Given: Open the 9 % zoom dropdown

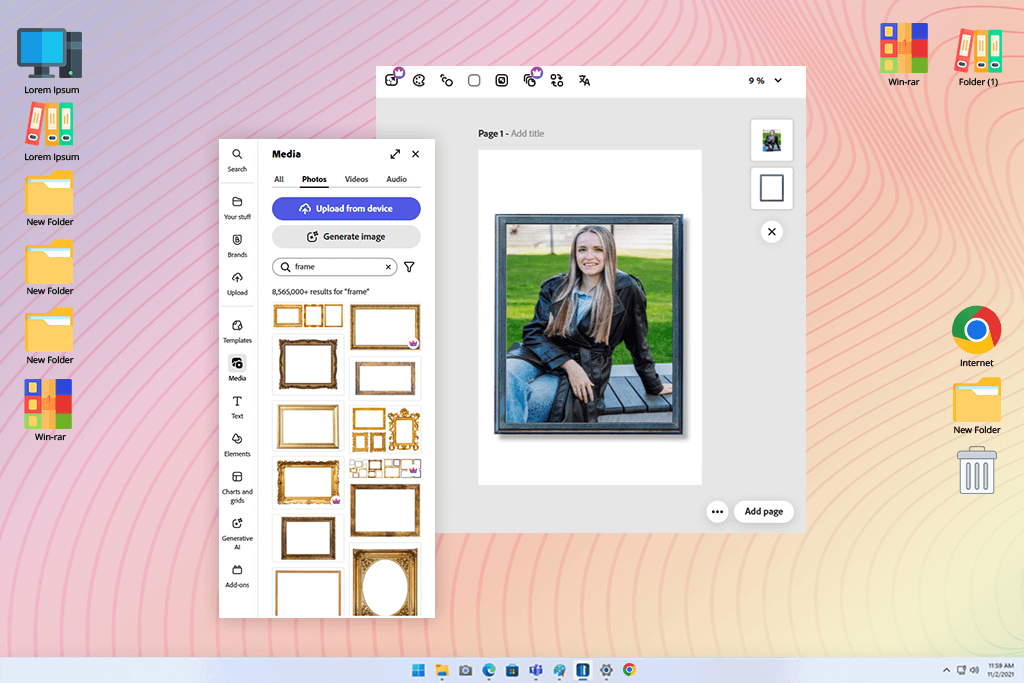Looking at the screenshot, I should (765, 80).
